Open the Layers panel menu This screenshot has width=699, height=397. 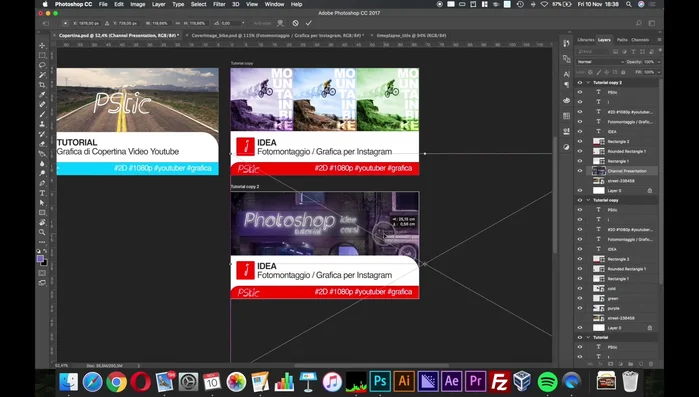pyautogui.click(x=659, y=40)
